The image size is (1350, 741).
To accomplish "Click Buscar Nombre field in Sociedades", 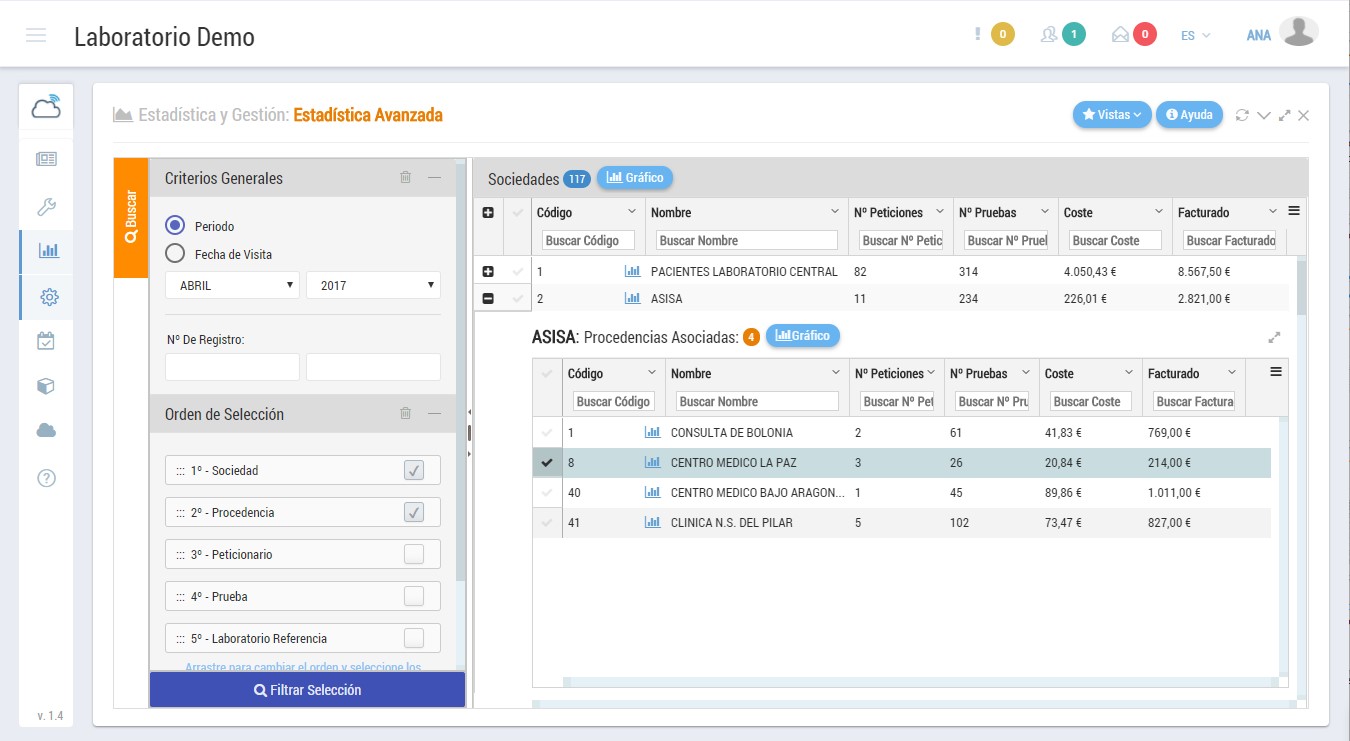I will (x=747, y=240).
